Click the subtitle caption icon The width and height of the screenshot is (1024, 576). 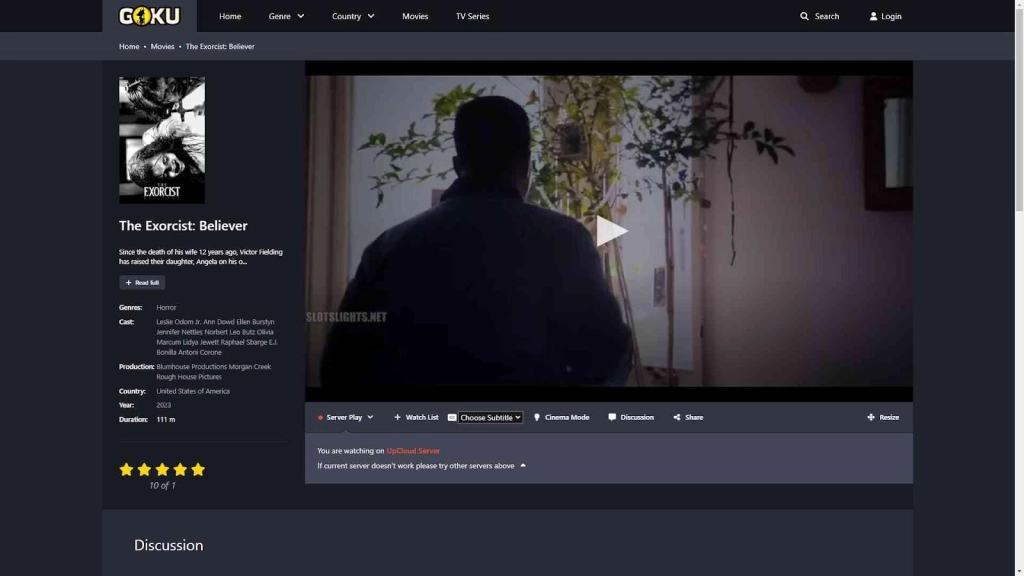point(452,417)
